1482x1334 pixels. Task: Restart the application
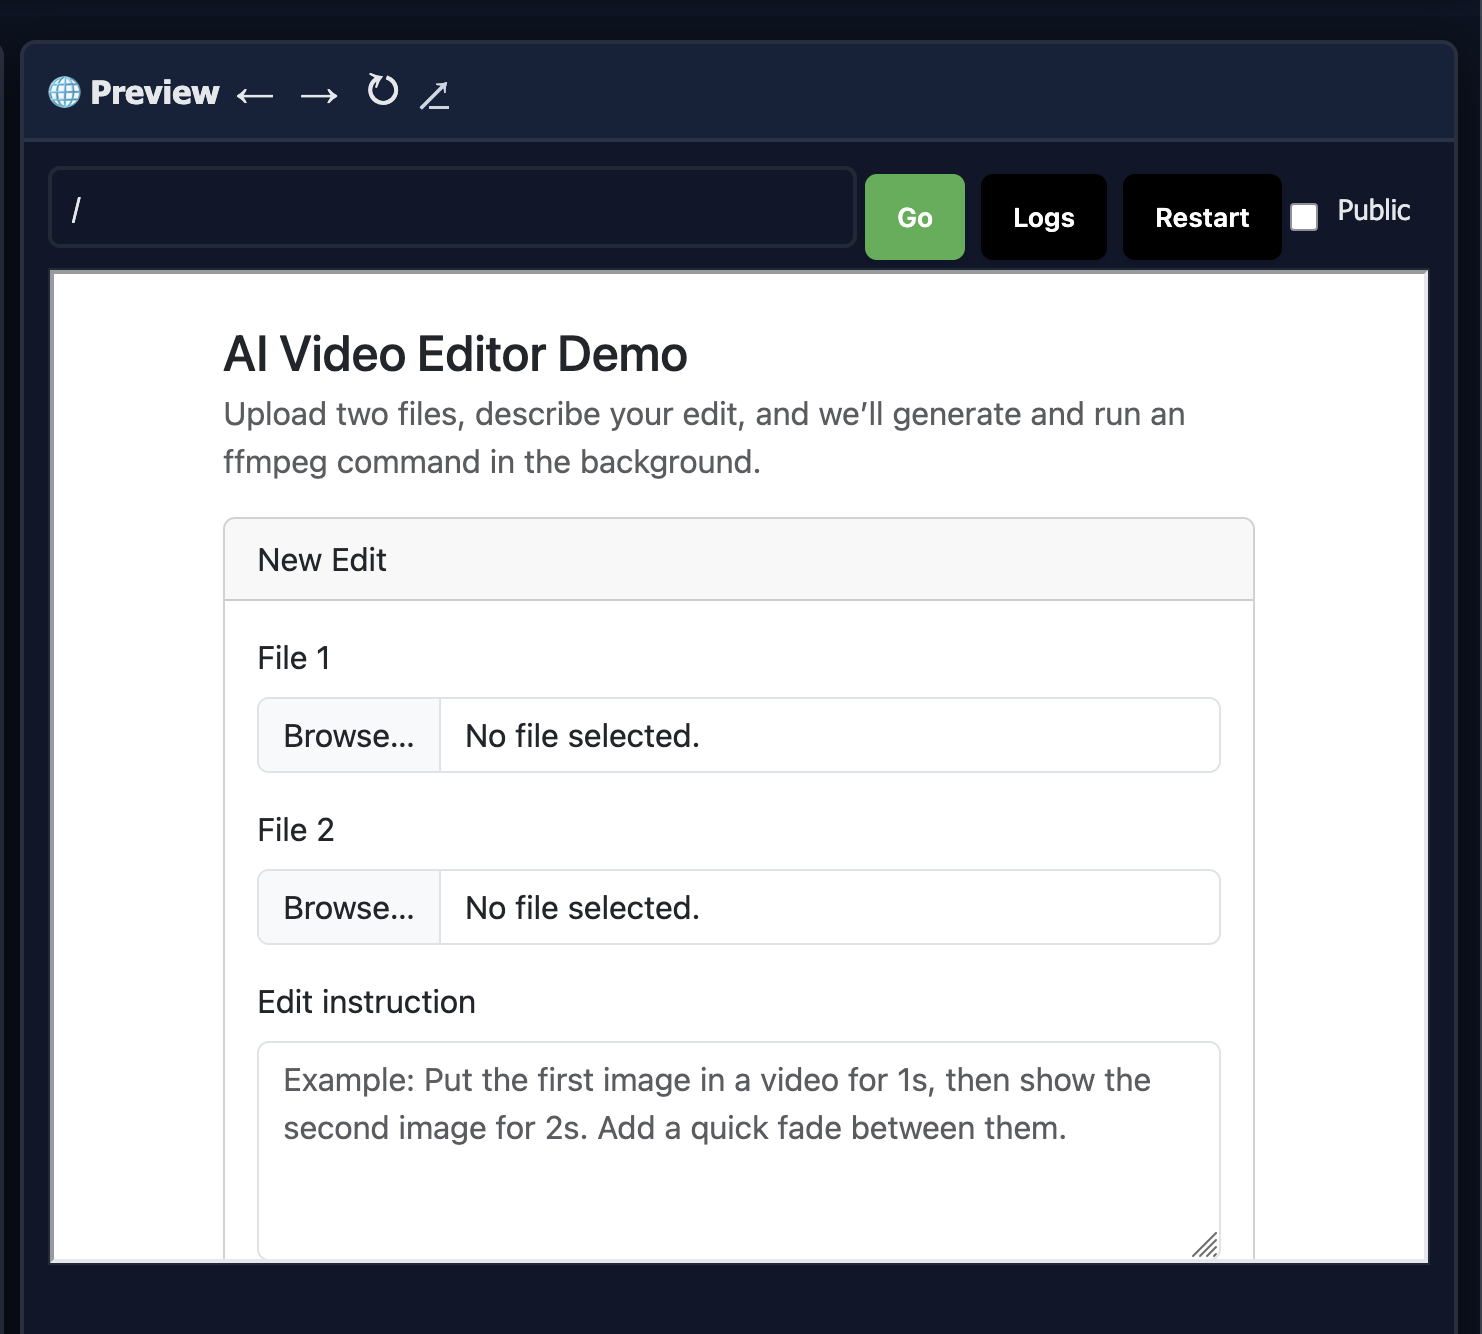(1201, 217)
